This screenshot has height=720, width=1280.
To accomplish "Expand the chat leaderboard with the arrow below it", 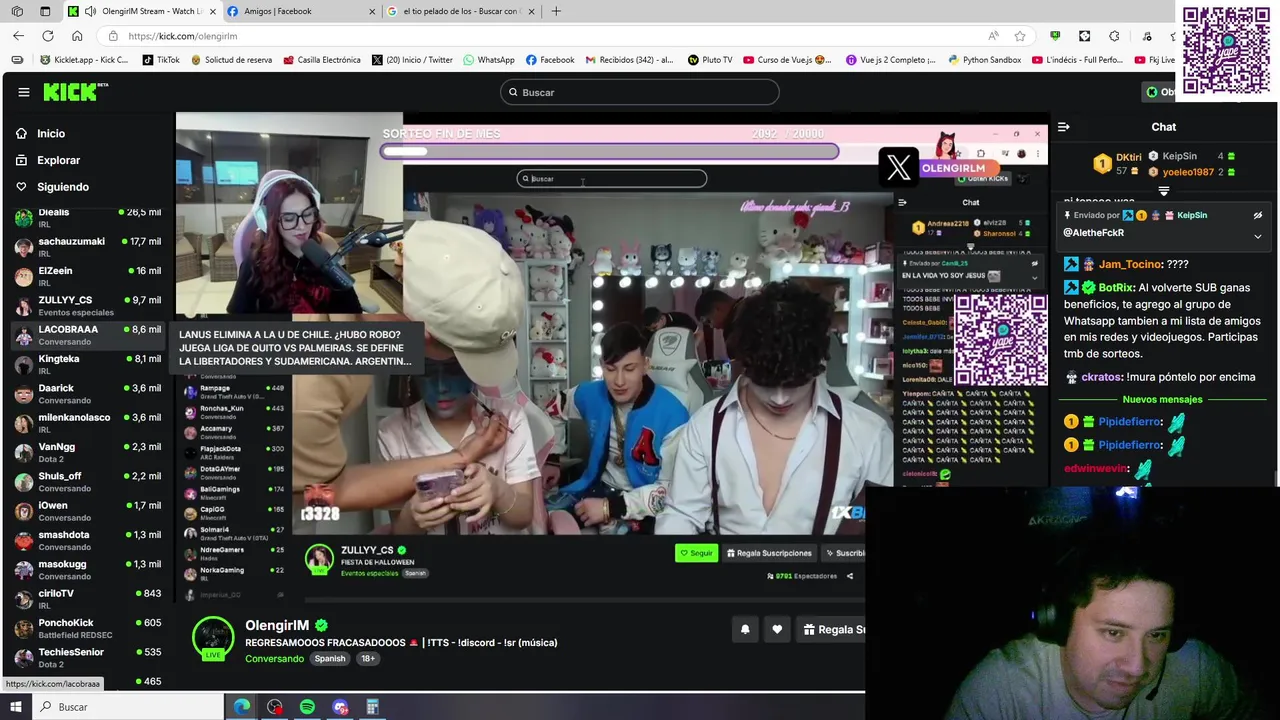I will (1163, 190).
